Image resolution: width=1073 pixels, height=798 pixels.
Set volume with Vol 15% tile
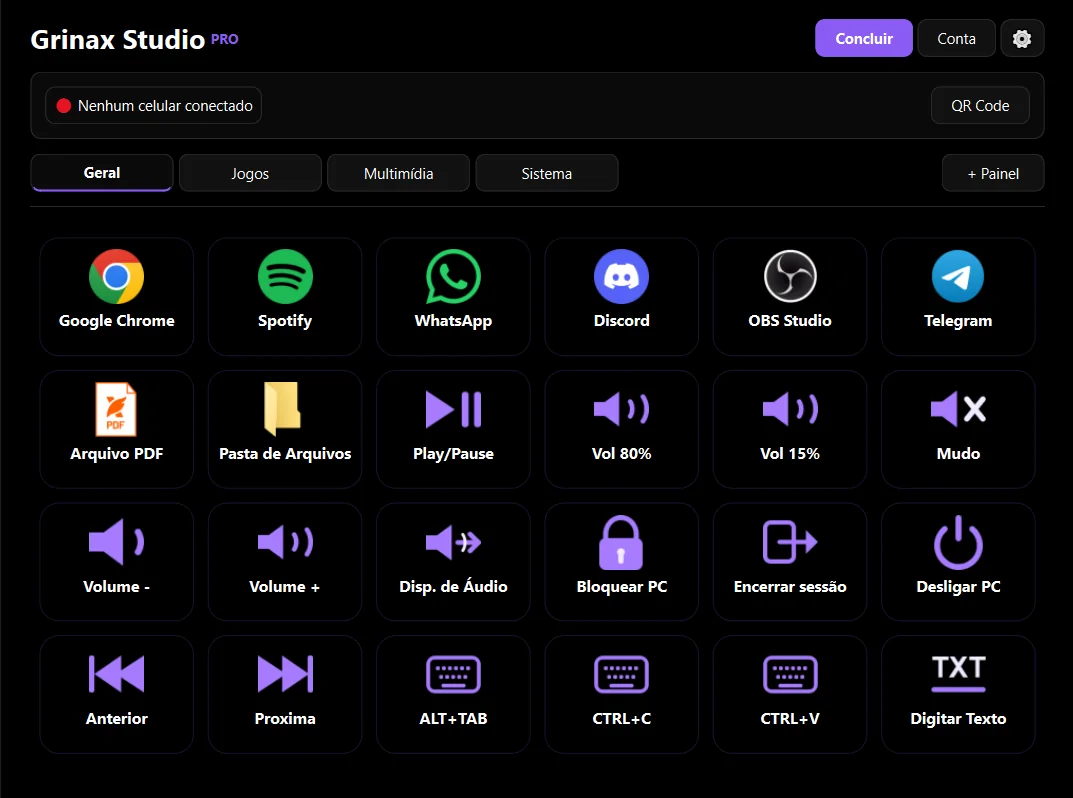click(790, 429)
